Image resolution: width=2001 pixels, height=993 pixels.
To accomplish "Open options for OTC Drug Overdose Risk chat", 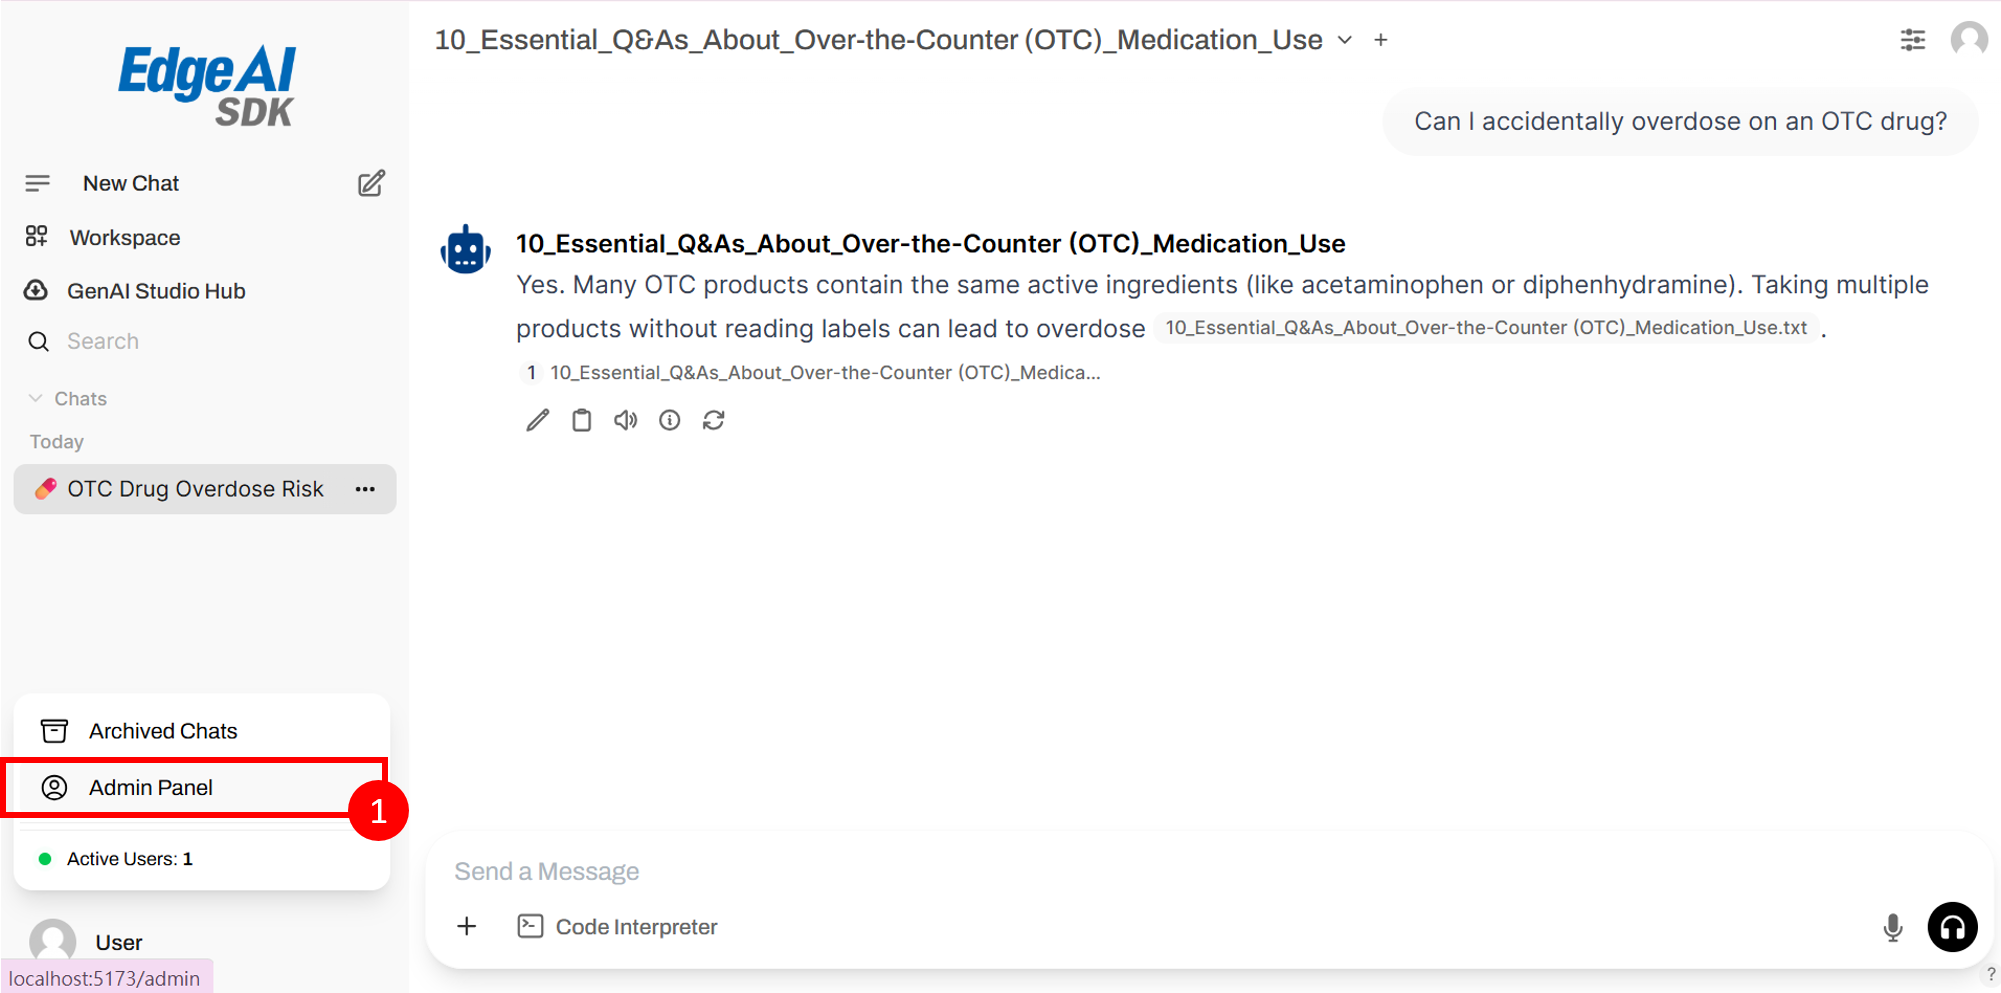I will tap(365, 489).
